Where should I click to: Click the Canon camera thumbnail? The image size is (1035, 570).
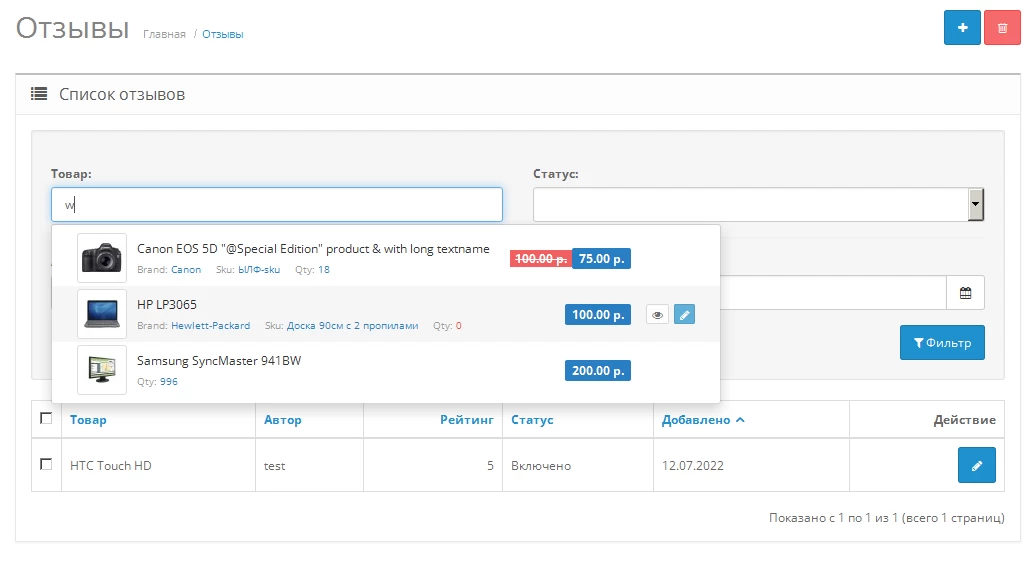pos(102,258)
